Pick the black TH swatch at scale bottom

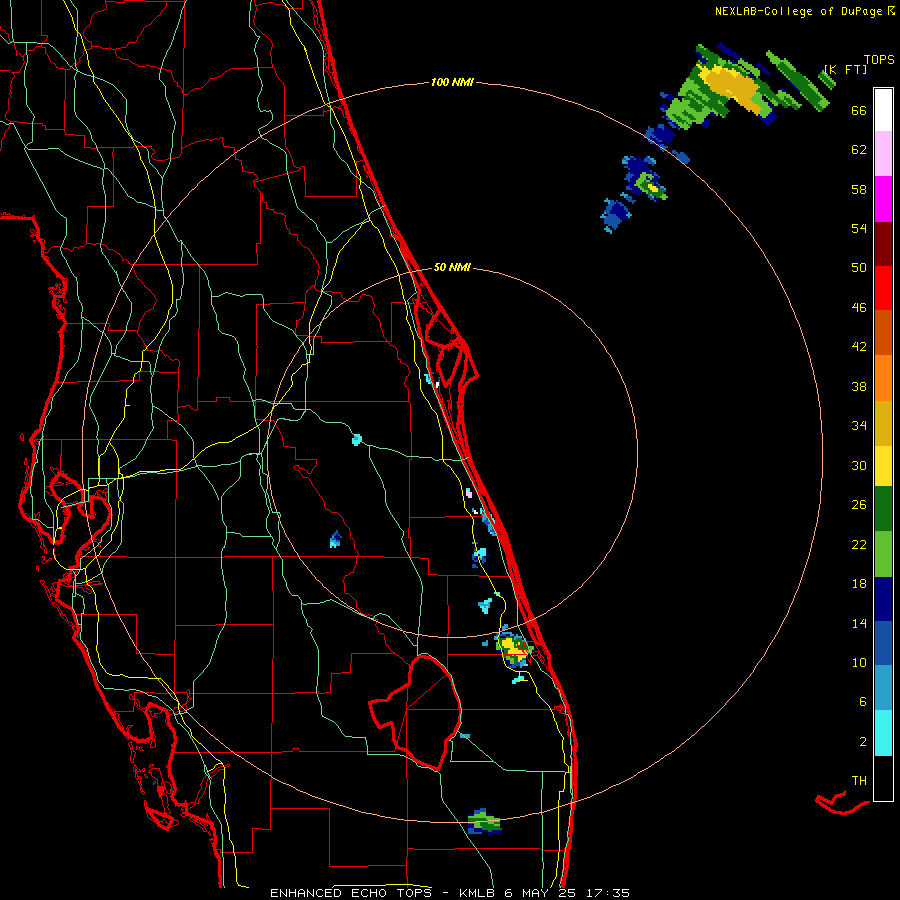[x=883, y=778]
